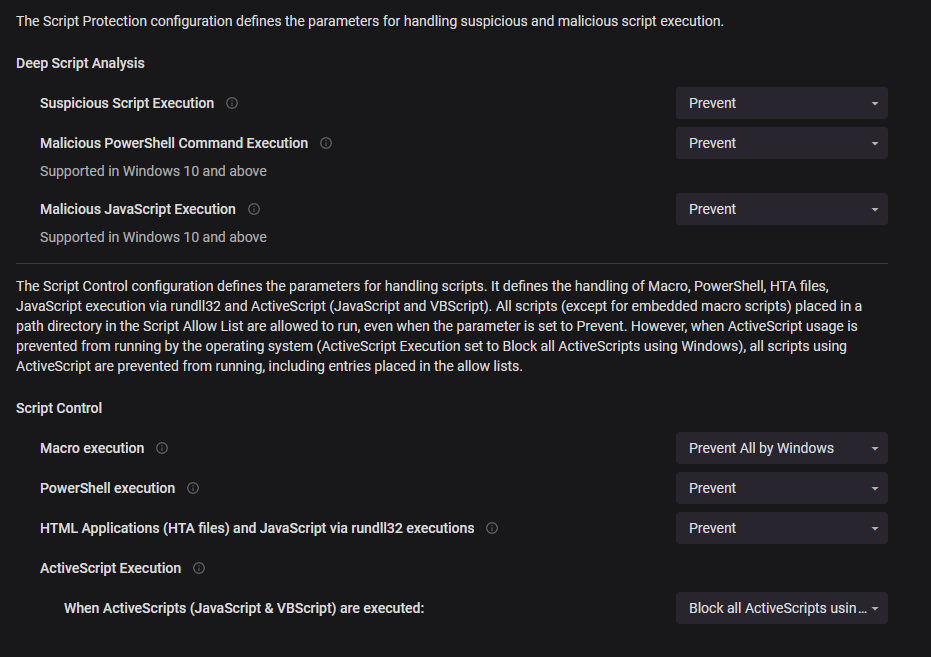Open the Macro execution info tooltip icon
Screen dimensions: 931x657
162,448
